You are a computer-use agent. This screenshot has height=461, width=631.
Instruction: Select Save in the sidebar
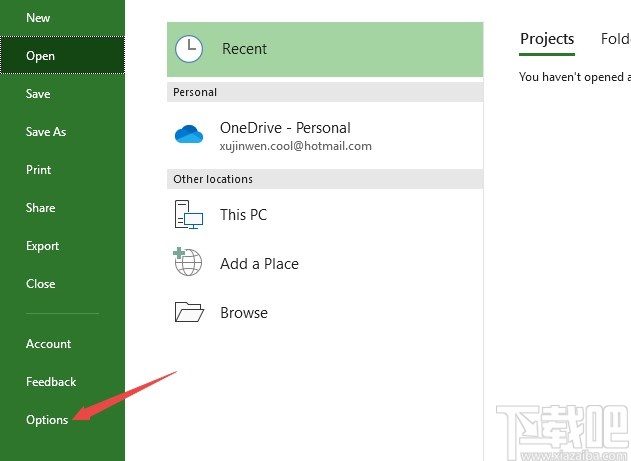(x=38, y=94)
